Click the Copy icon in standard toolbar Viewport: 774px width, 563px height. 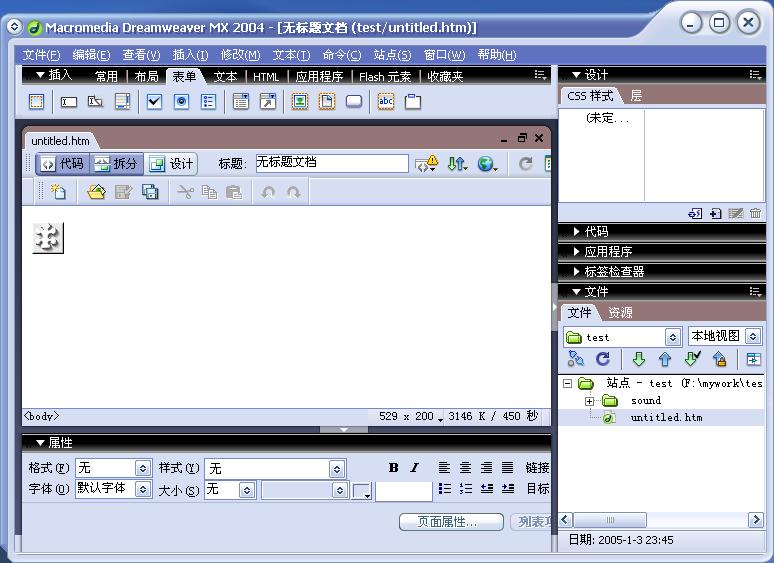pos(209,192)
